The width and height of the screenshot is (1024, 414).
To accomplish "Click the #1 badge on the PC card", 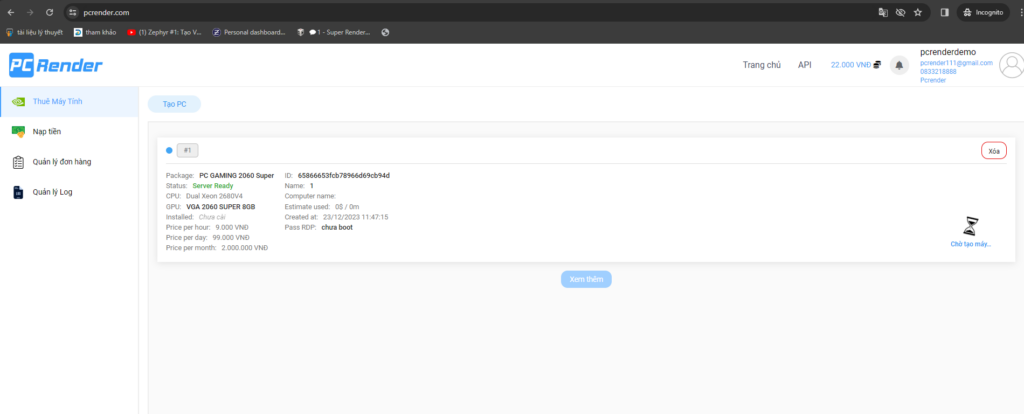I will [187, 151].
